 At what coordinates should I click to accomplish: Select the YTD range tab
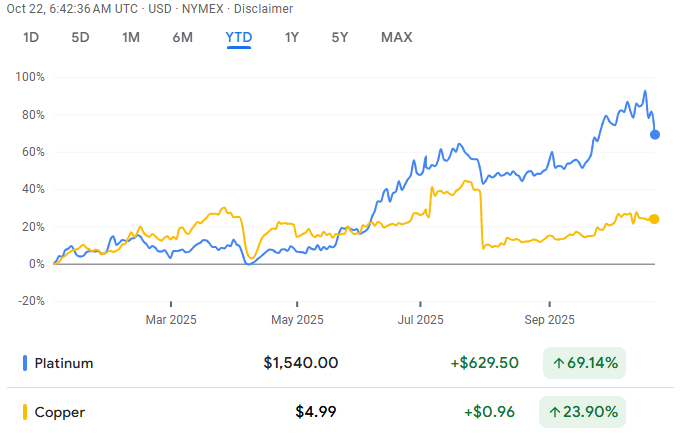point(238,38)
